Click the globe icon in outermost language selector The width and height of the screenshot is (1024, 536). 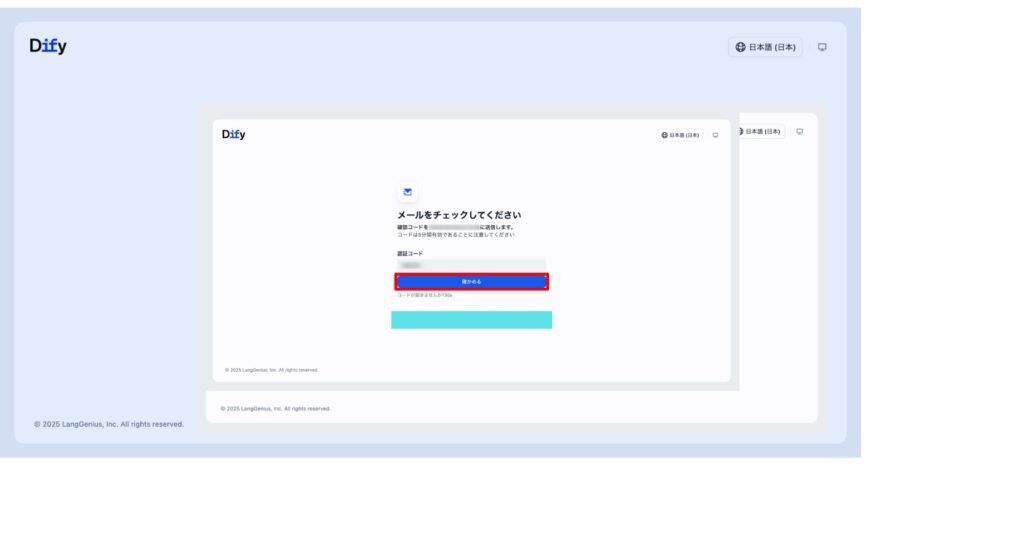pos(741,47)
